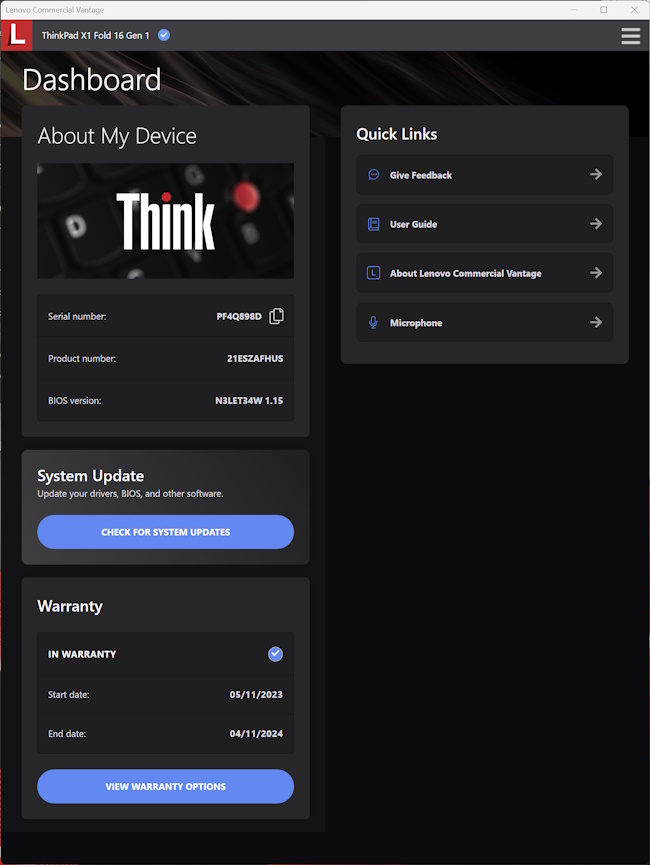
Task: Click the User Guide book icon
Action: [x=374, y=224]
